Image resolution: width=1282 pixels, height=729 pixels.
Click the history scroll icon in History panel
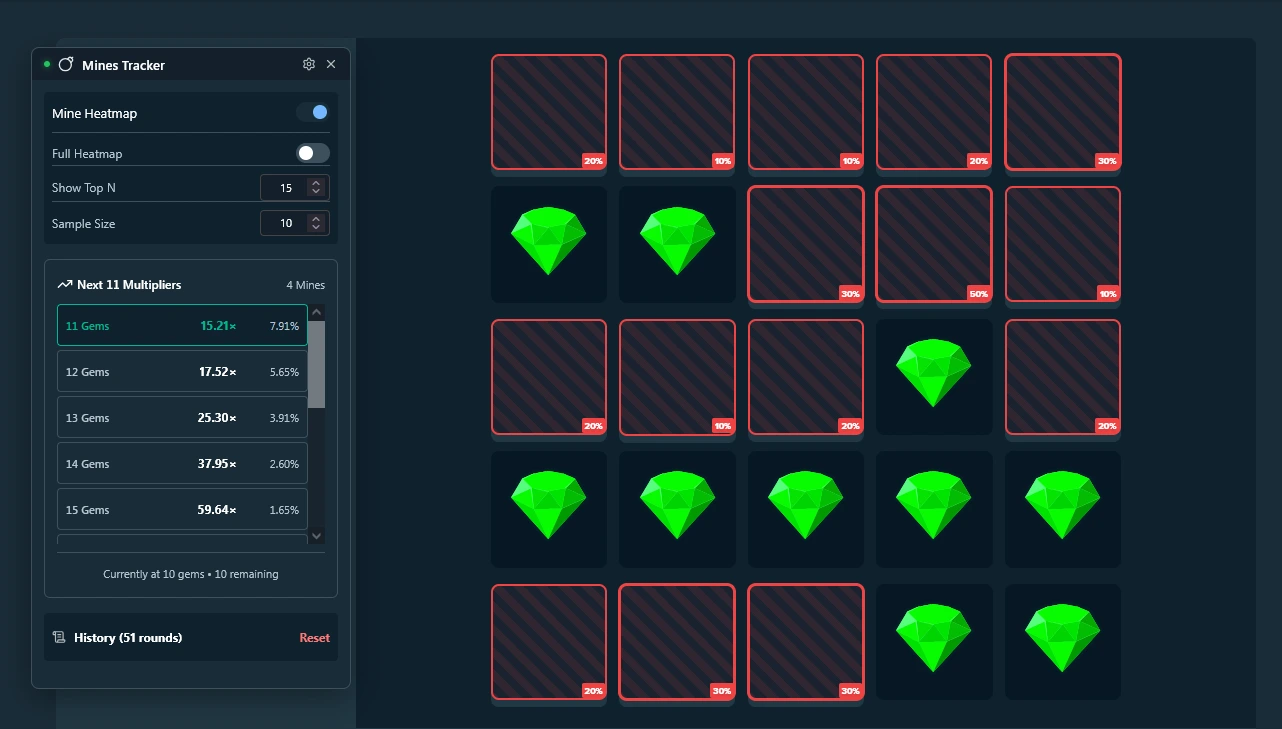point(60,637)
